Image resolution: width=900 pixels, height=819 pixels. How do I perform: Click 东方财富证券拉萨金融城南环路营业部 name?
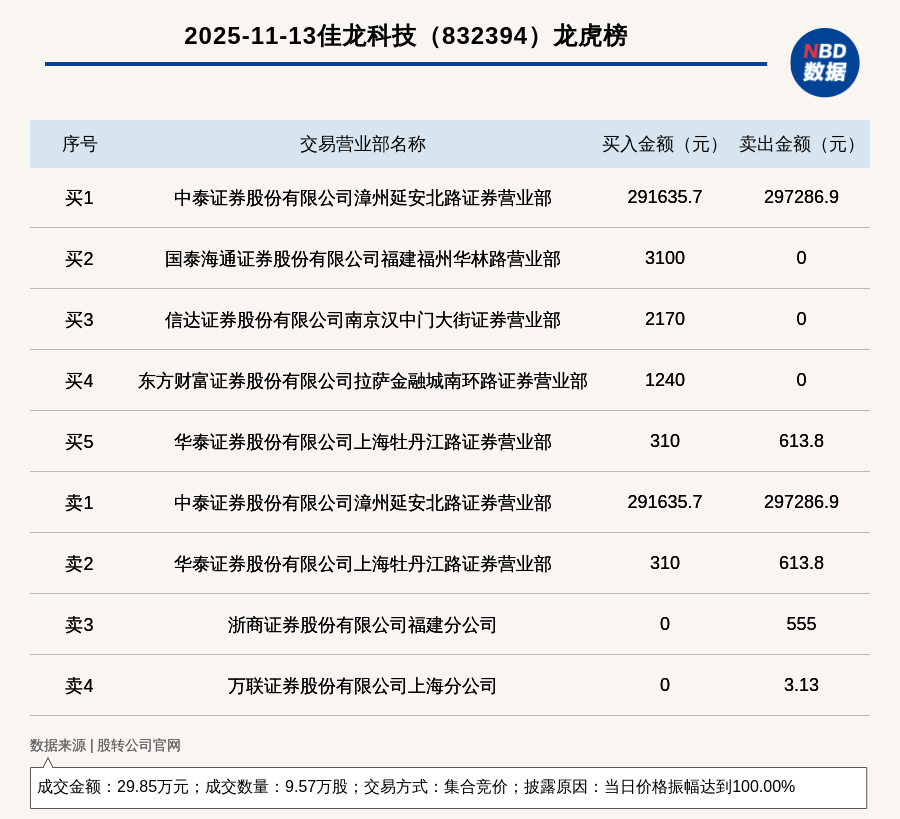click(362, 381)
